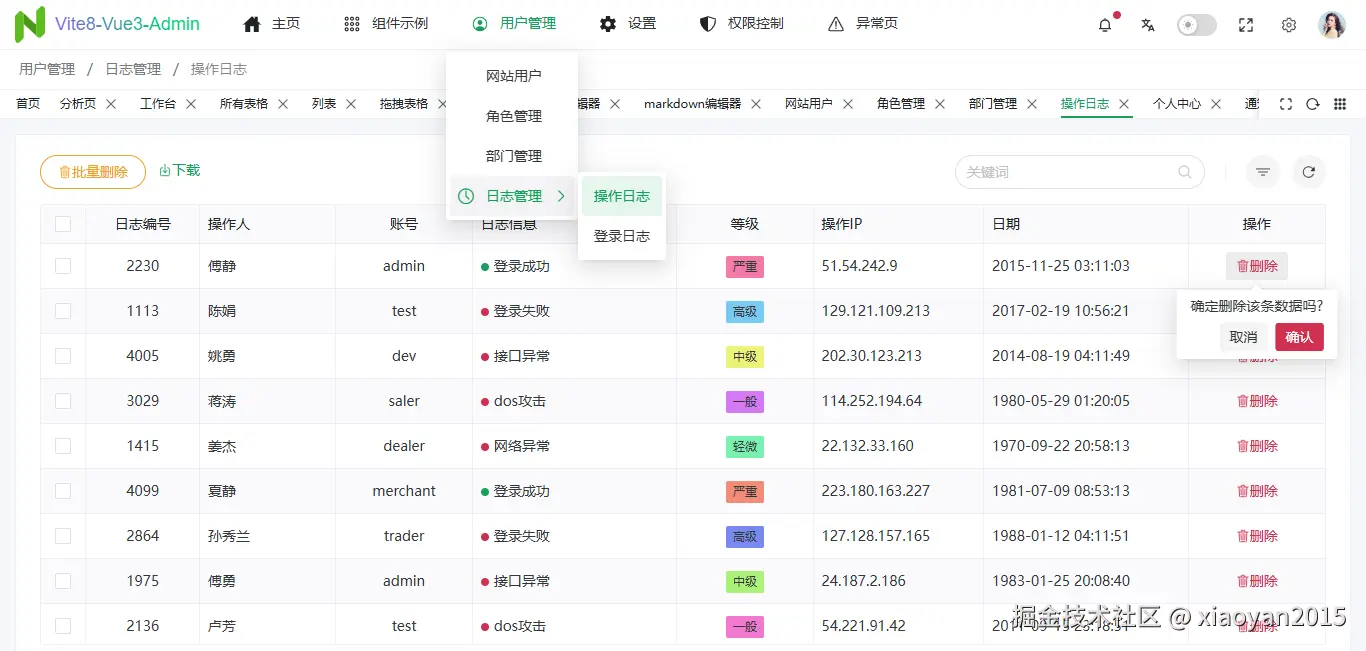The image size is (1366, 651).
Task: Check the row with log 2230
Action: pyautogui.click(x=63, y=266)
